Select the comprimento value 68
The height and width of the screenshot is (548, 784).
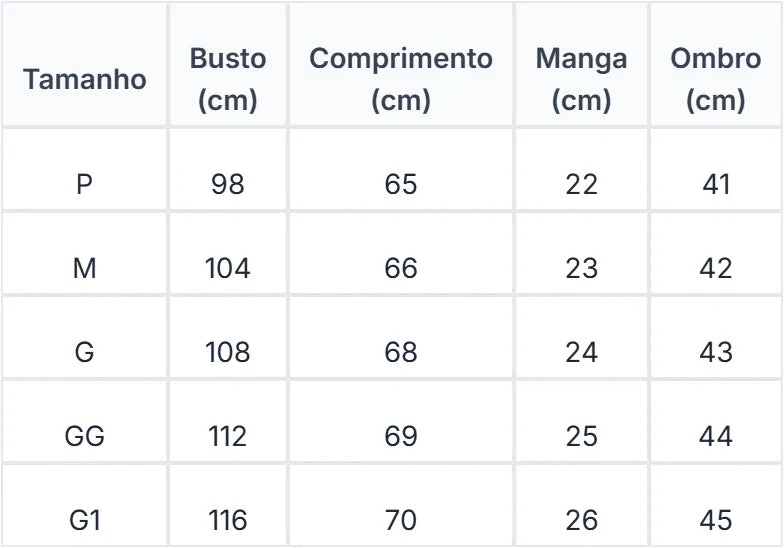click(x=401, y=352)
